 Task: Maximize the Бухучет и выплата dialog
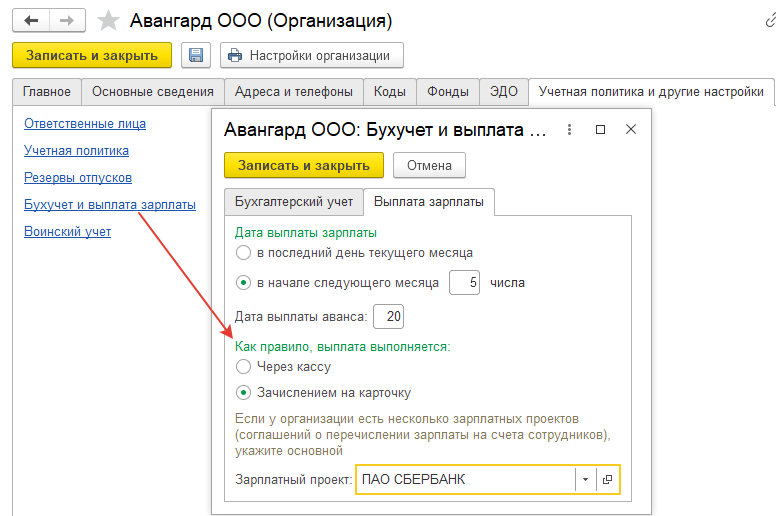click(600, 130)
